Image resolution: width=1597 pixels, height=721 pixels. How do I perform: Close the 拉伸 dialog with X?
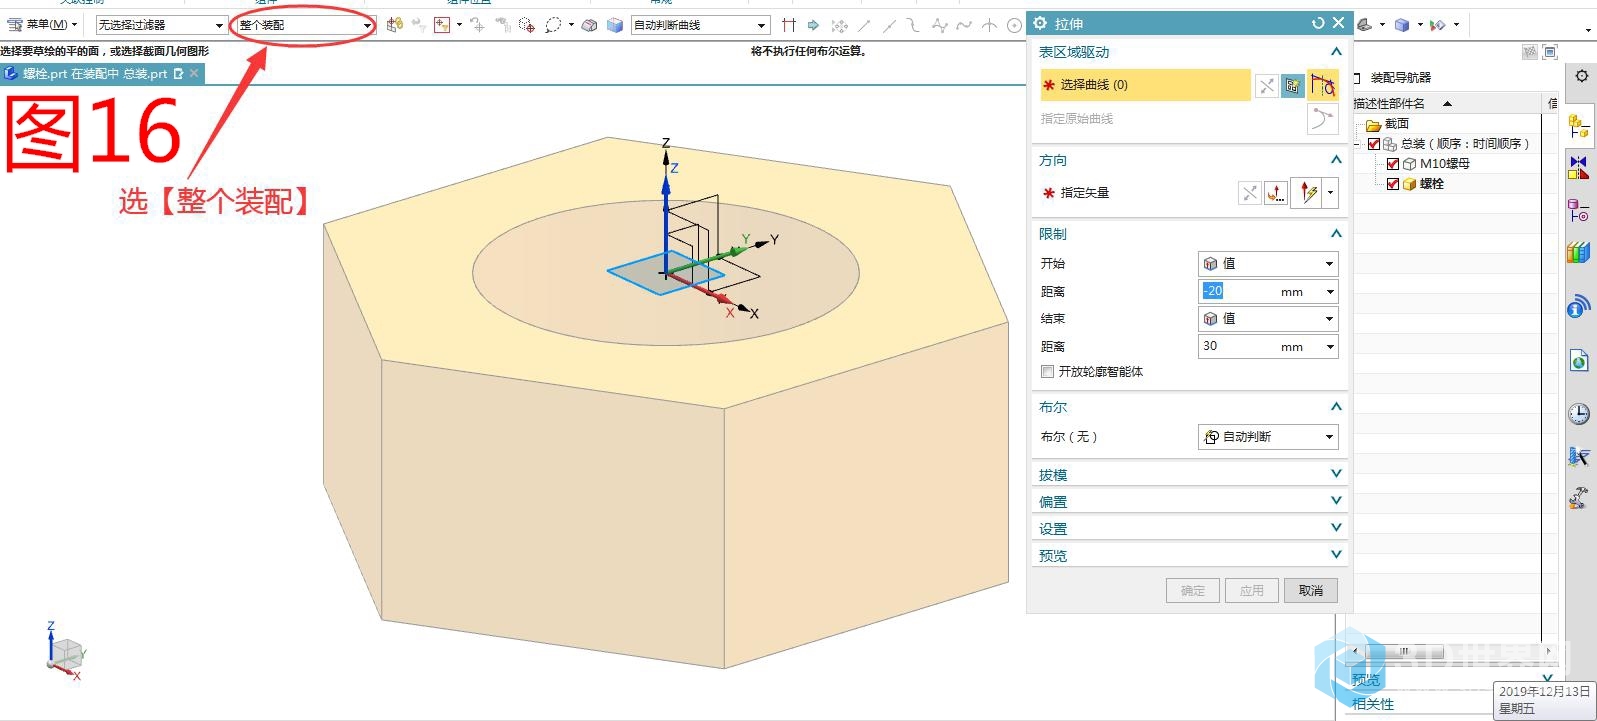[x=1338, y=23]
